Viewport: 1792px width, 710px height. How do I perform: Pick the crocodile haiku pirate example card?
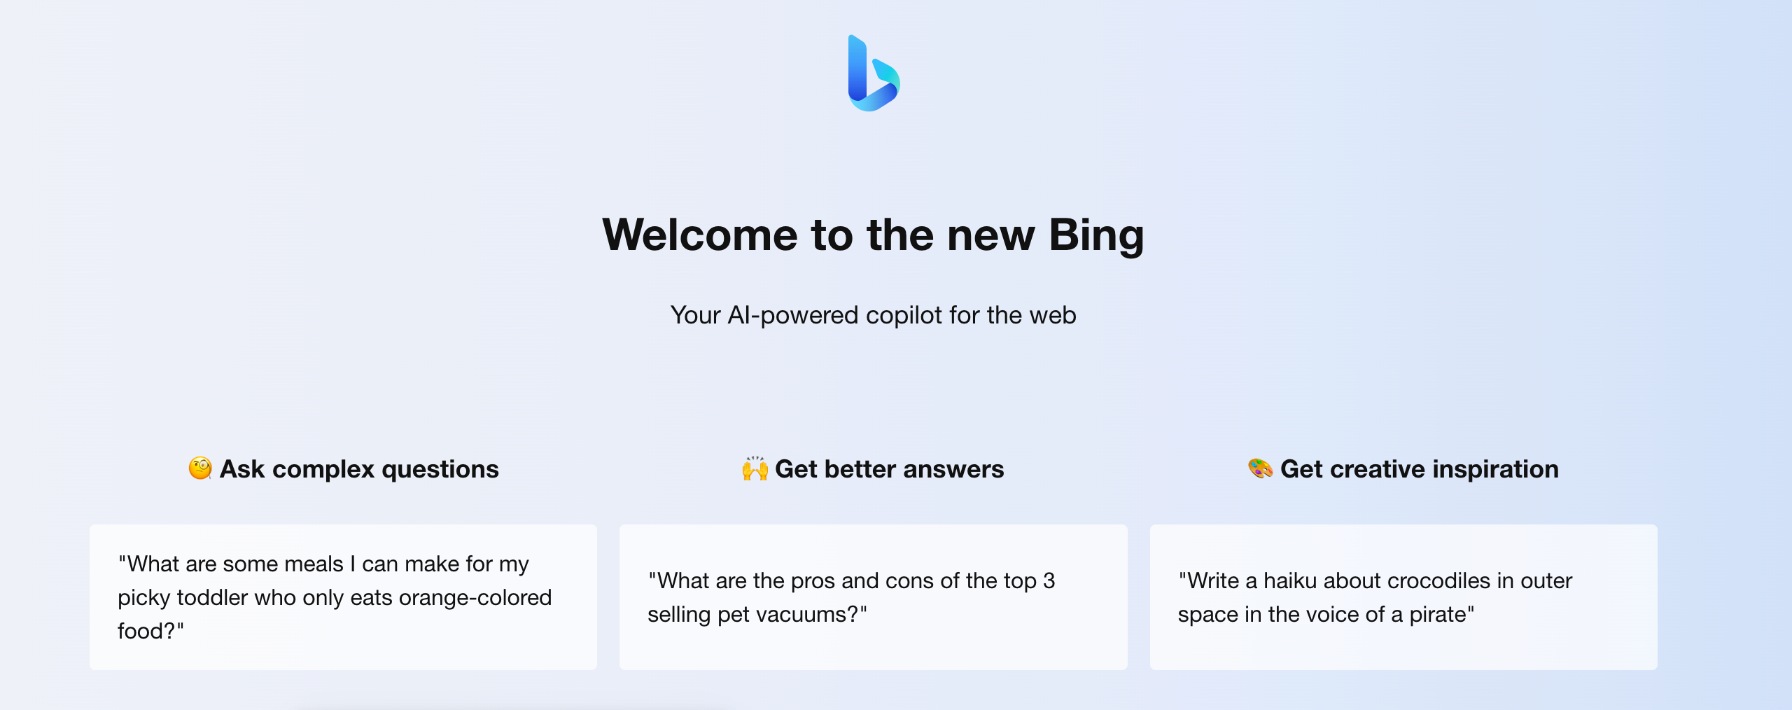tap(1403, 597)
